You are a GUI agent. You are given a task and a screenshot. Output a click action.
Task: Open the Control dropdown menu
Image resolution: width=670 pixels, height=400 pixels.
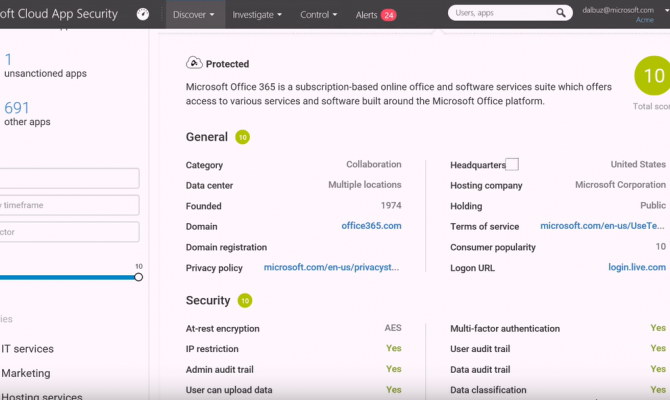(318, 15)
